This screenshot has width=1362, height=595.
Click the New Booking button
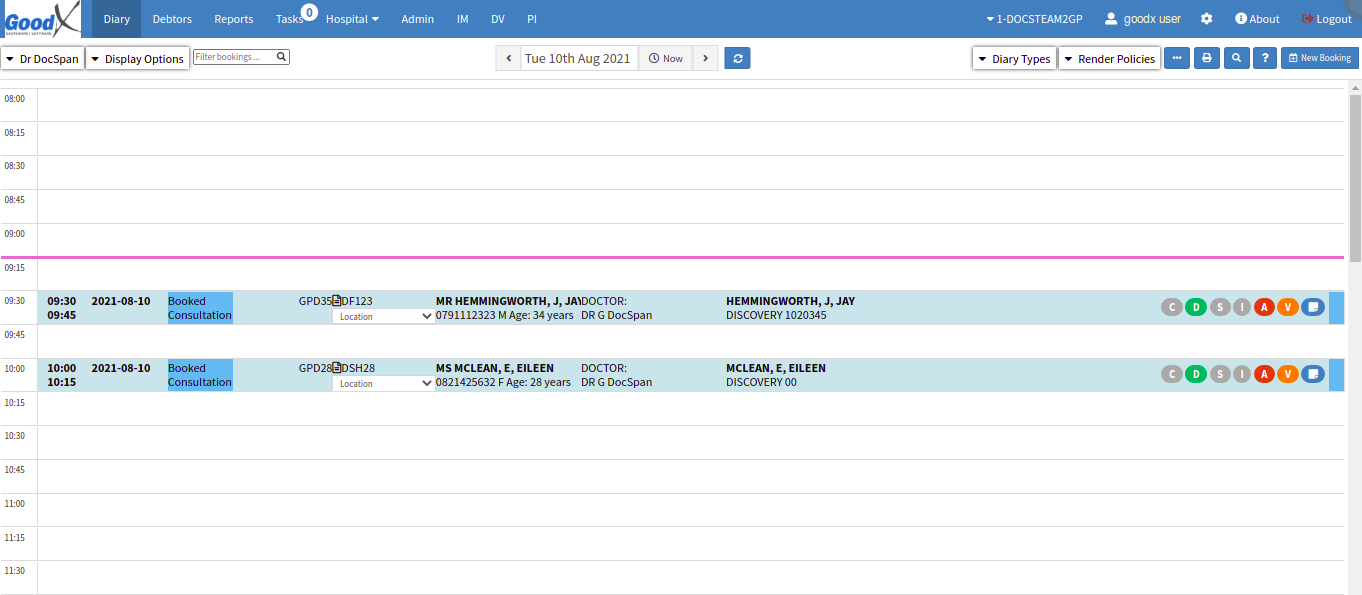(1320, 58)
